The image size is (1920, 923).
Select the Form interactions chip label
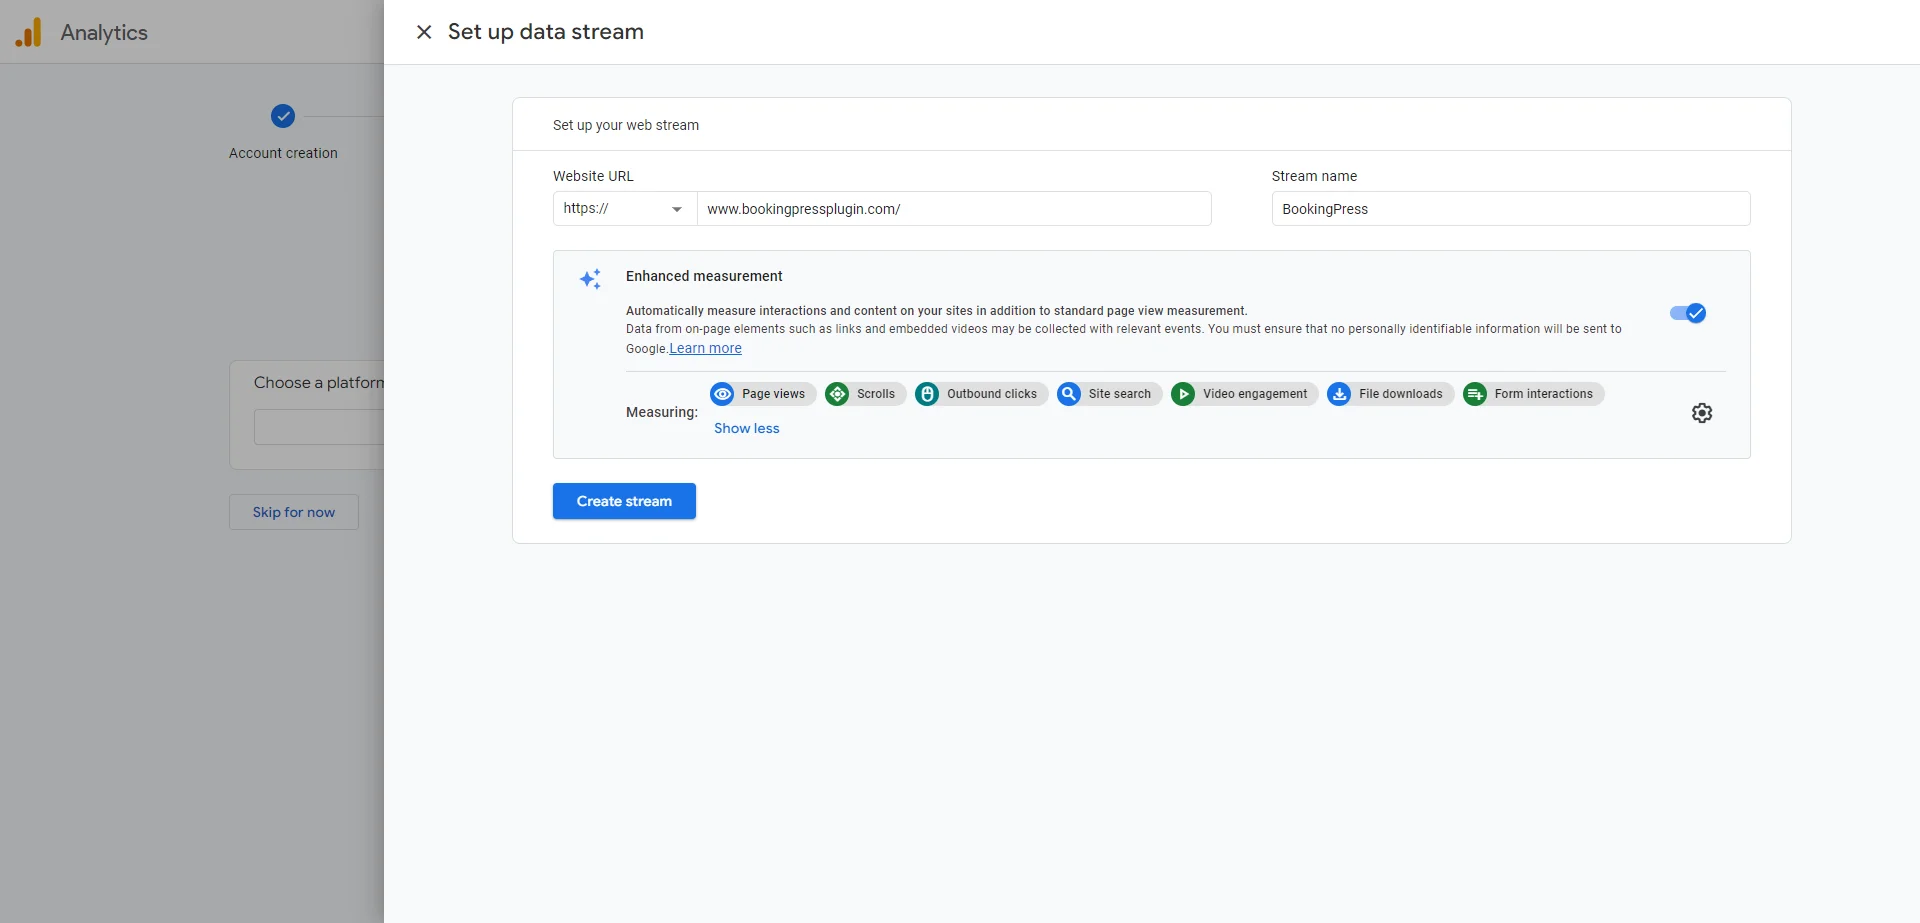coord(1544,394)
